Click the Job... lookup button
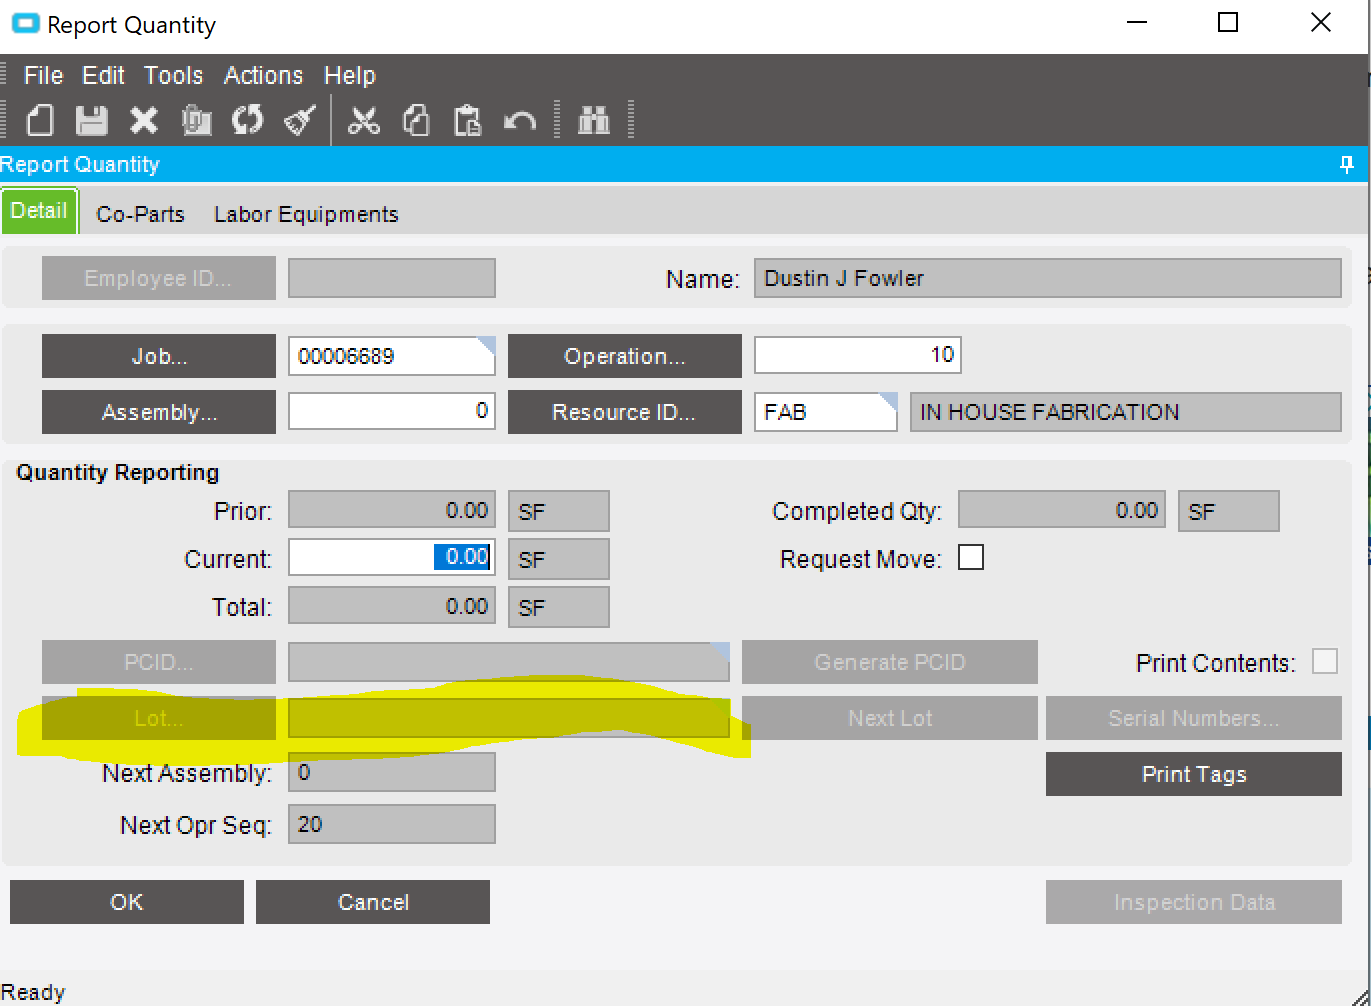The height and width of the screenshot is (1006, 1371). pyautogui.click(x=159, y=356)
